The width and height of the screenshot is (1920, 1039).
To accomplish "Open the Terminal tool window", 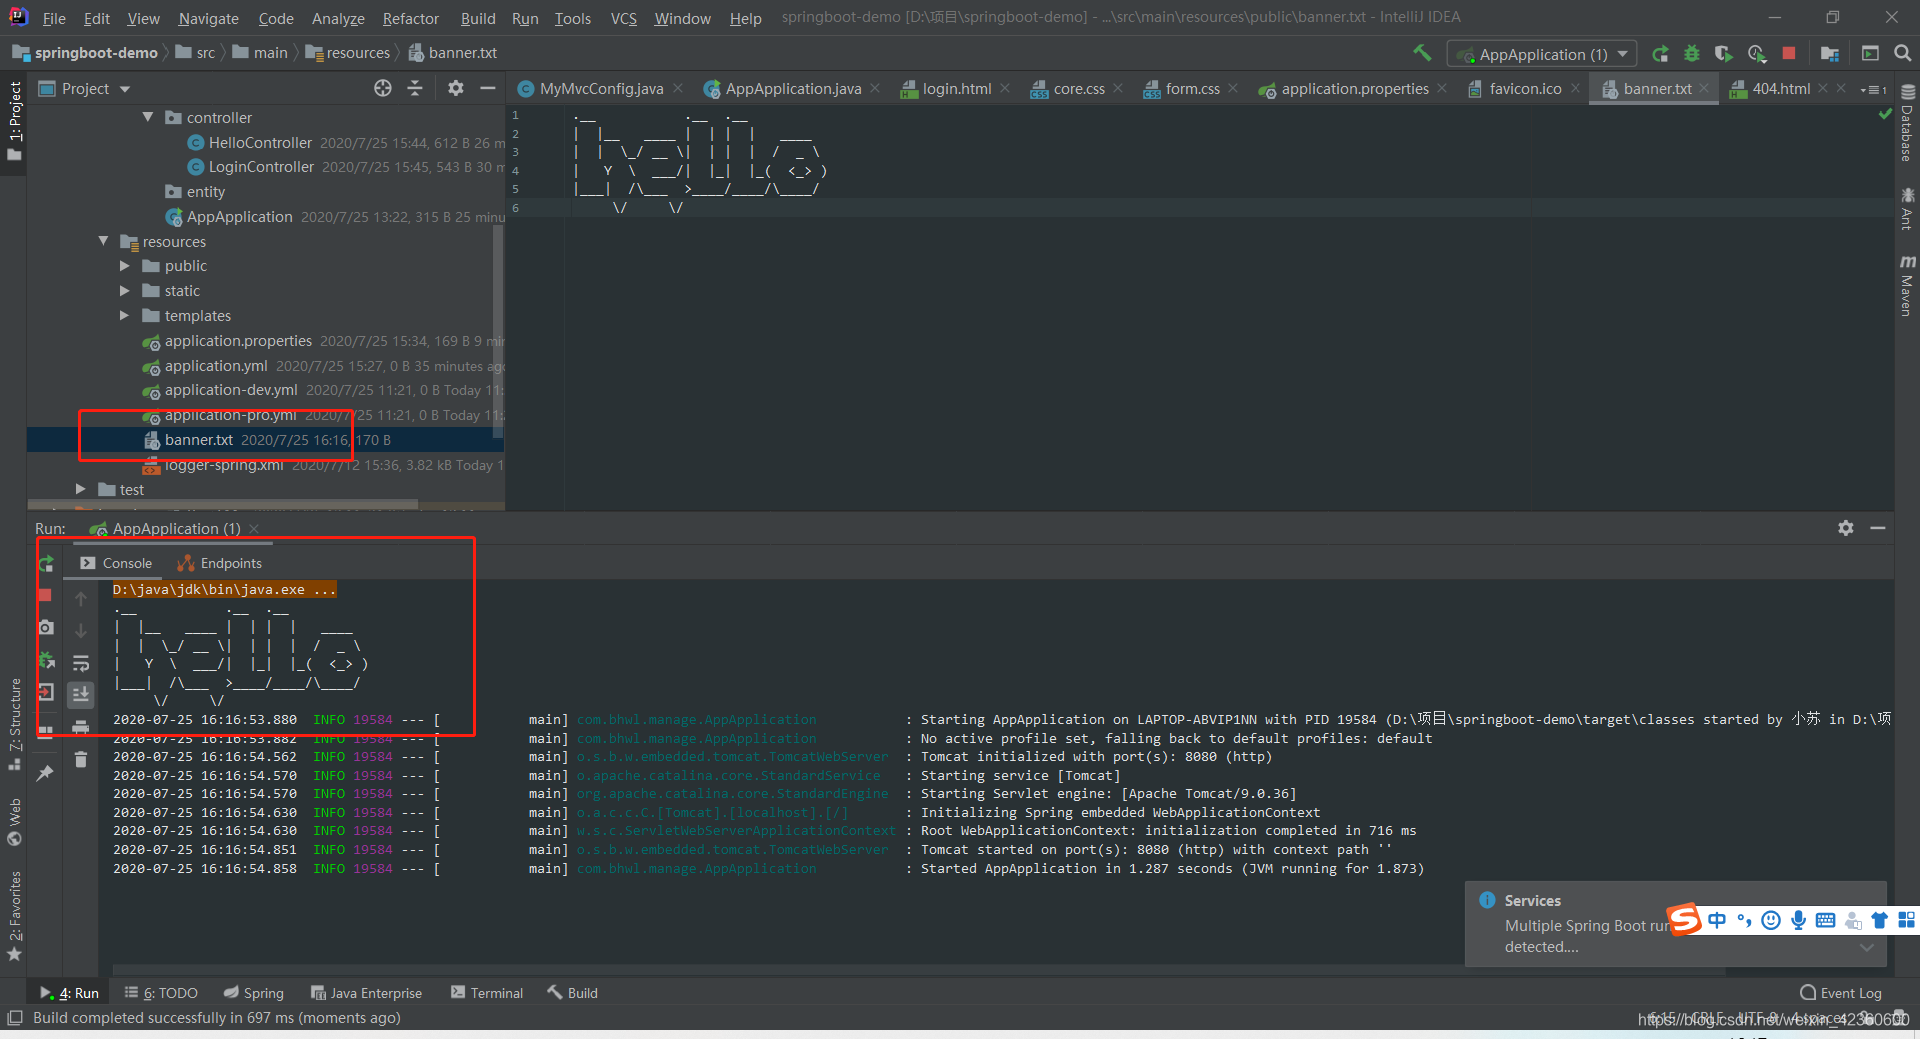I will click(487, 993).
